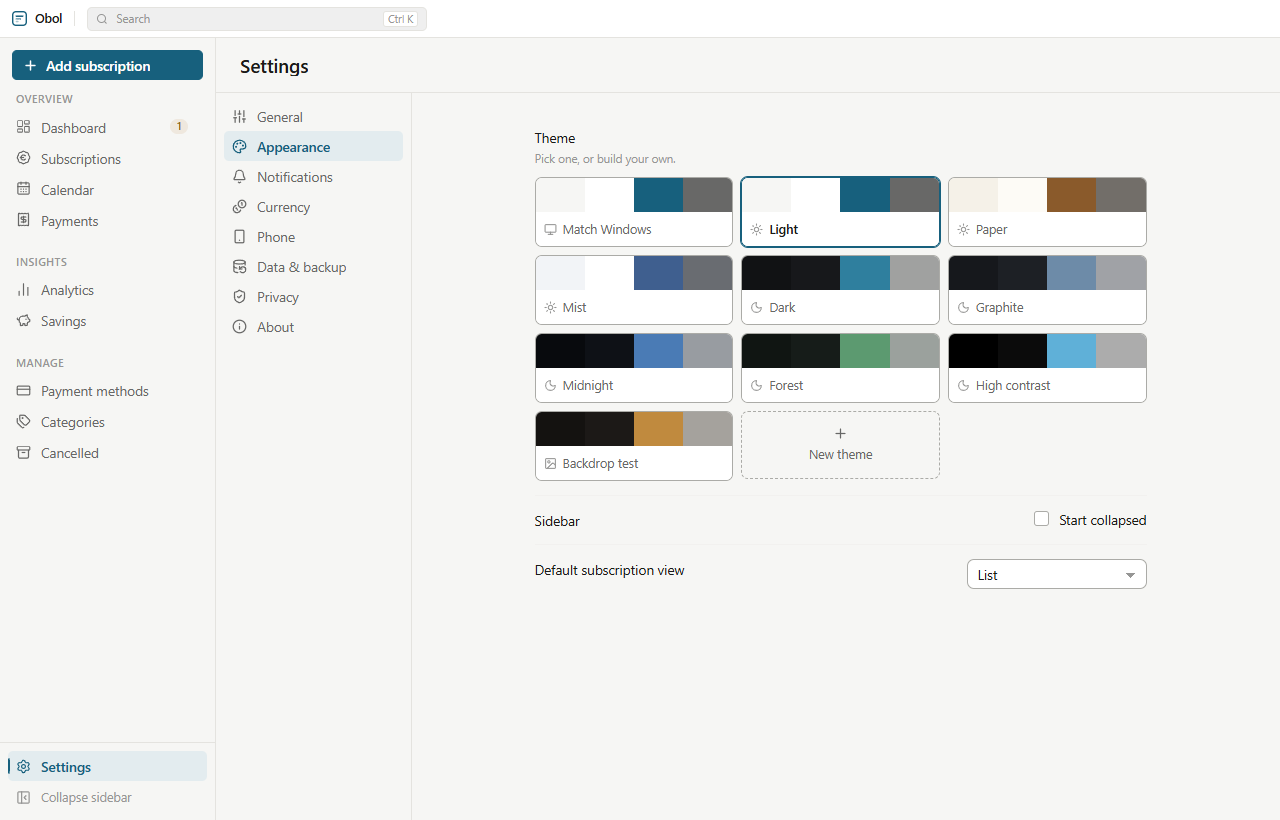Click the Collapse sidebar panel icon
Screen dimensions: 1280x820
pyautogui.click(x=24, y=798)
